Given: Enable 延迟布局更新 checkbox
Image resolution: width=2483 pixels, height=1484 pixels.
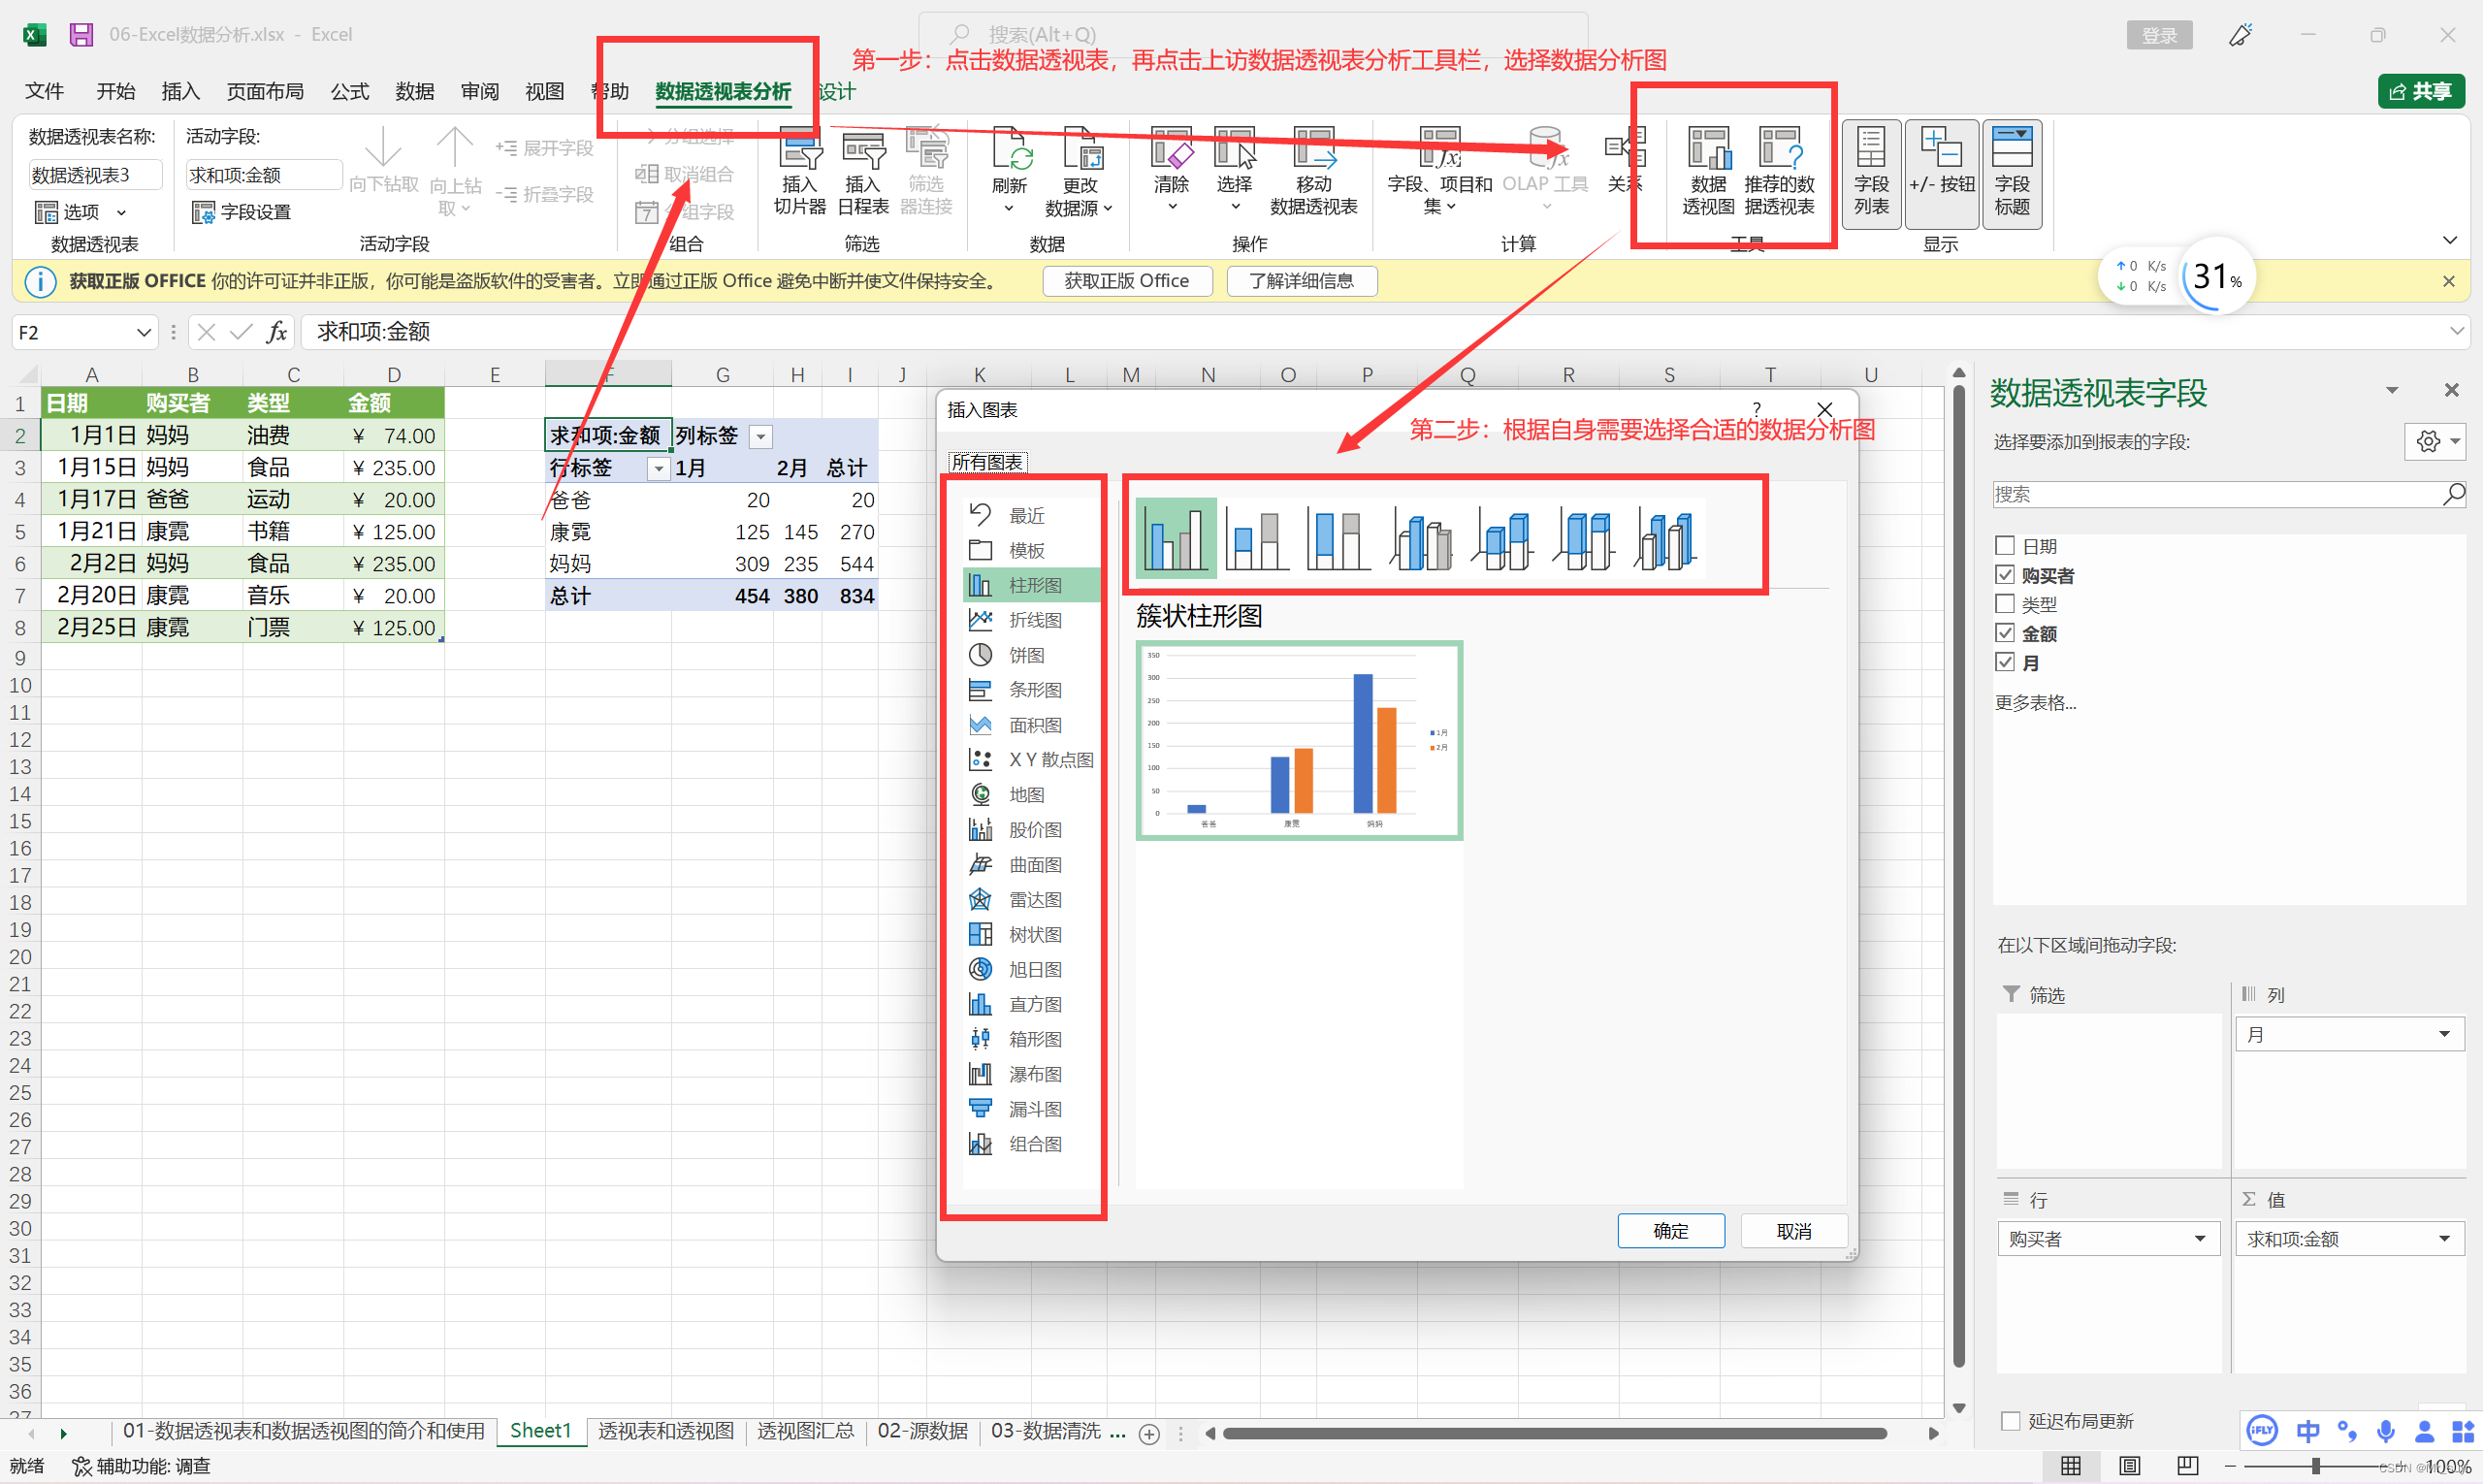Looking at the screenshot, I should coord(2010,1421).
